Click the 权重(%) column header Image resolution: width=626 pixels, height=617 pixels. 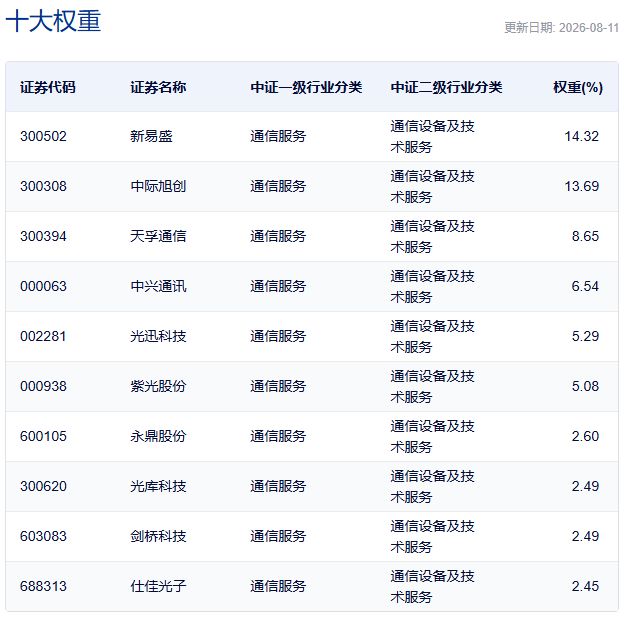[578, 87]
